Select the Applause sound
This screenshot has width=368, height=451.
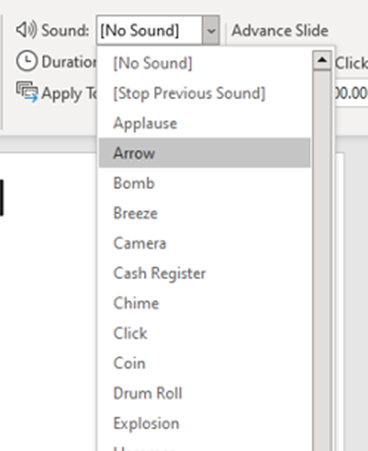click(205, 123)
